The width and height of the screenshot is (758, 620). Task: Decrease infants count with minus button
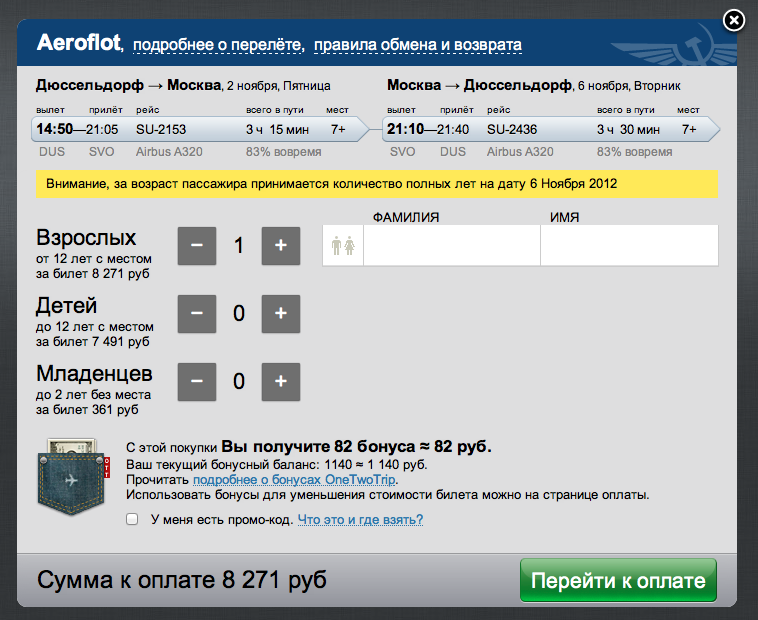[x=197, y=382]
